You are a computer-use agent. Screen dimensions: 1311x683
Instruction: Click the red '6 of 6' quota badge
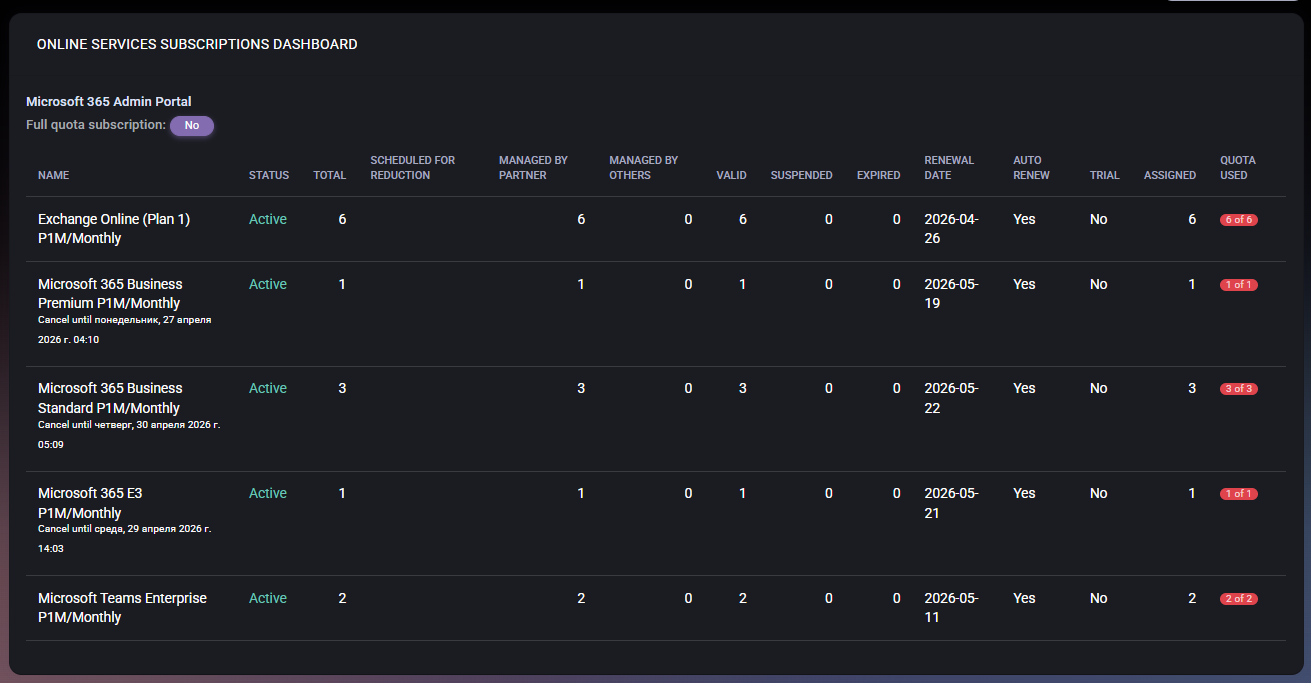[x=1238, y=219]
